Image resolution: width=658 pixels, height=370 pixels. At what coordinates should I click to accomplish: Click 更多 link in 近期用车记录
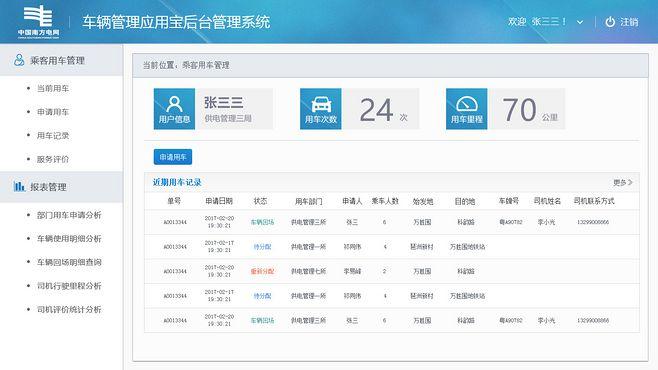[623, 182]
